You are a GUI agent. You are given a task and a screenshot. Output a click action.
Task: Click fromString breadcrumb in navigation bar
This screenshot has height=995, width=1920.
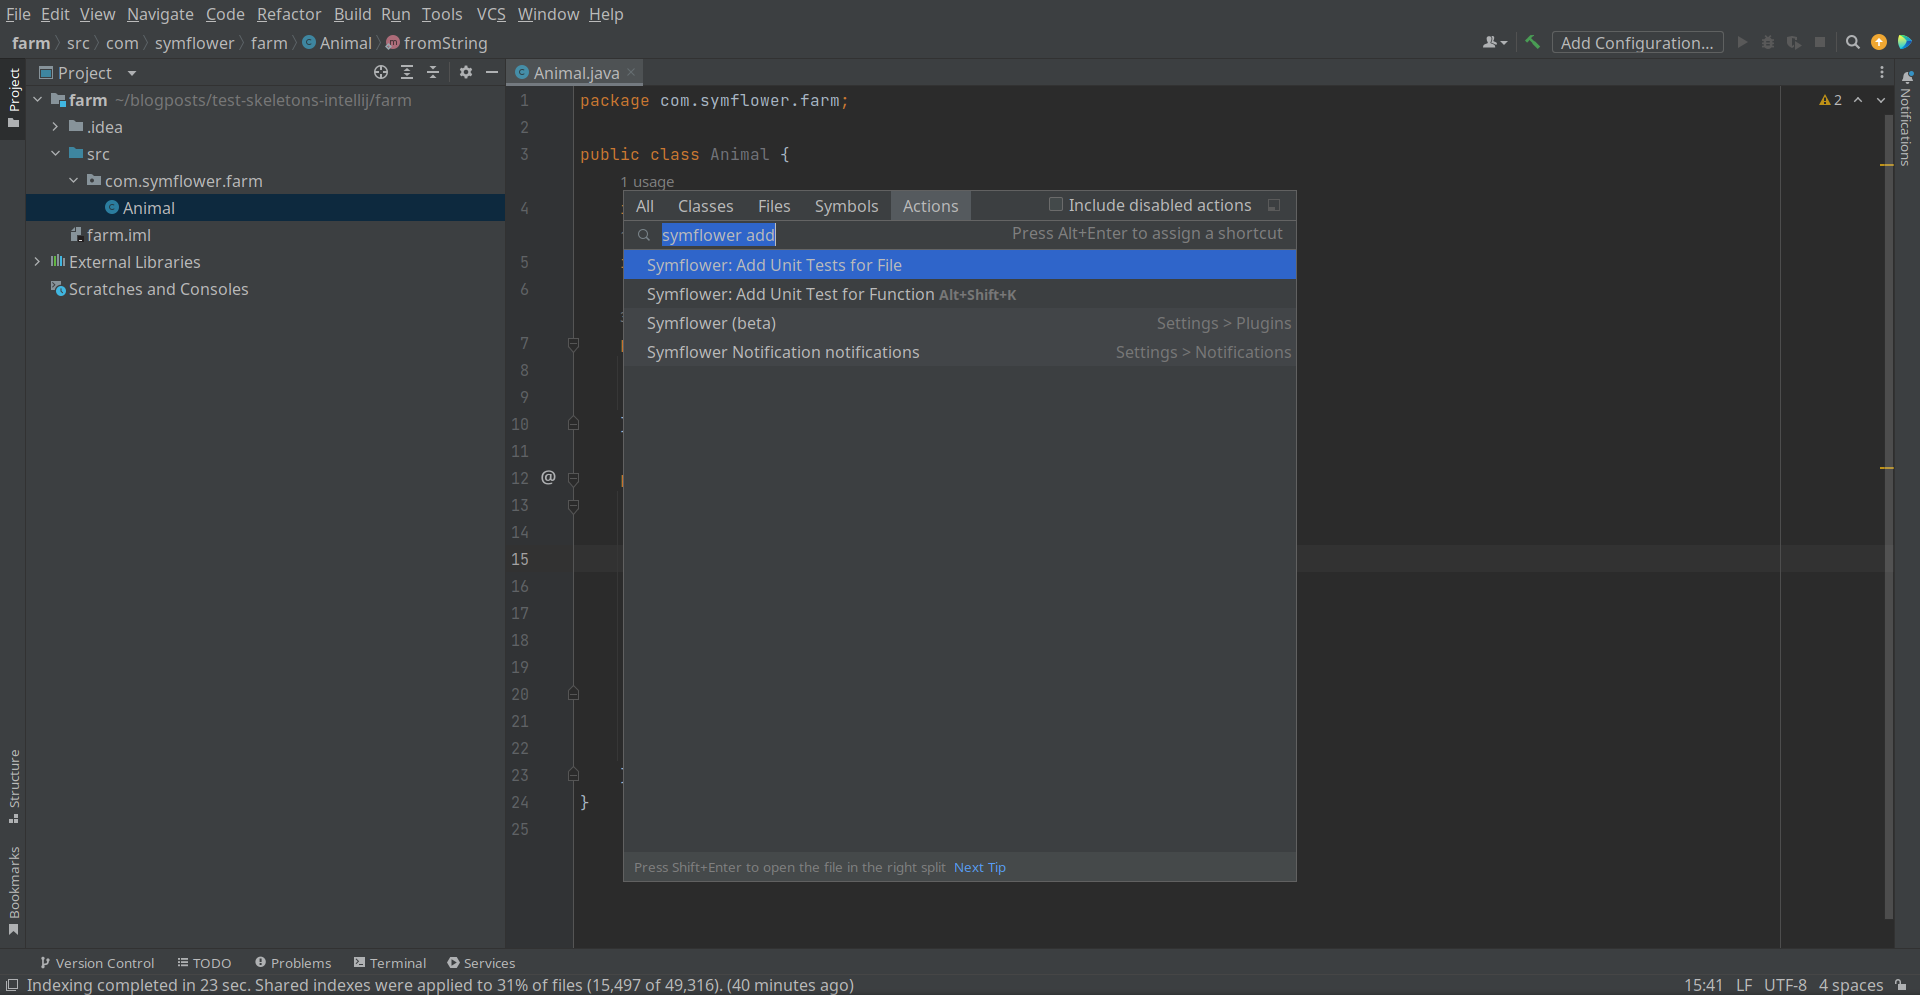(x=437, y=43)
